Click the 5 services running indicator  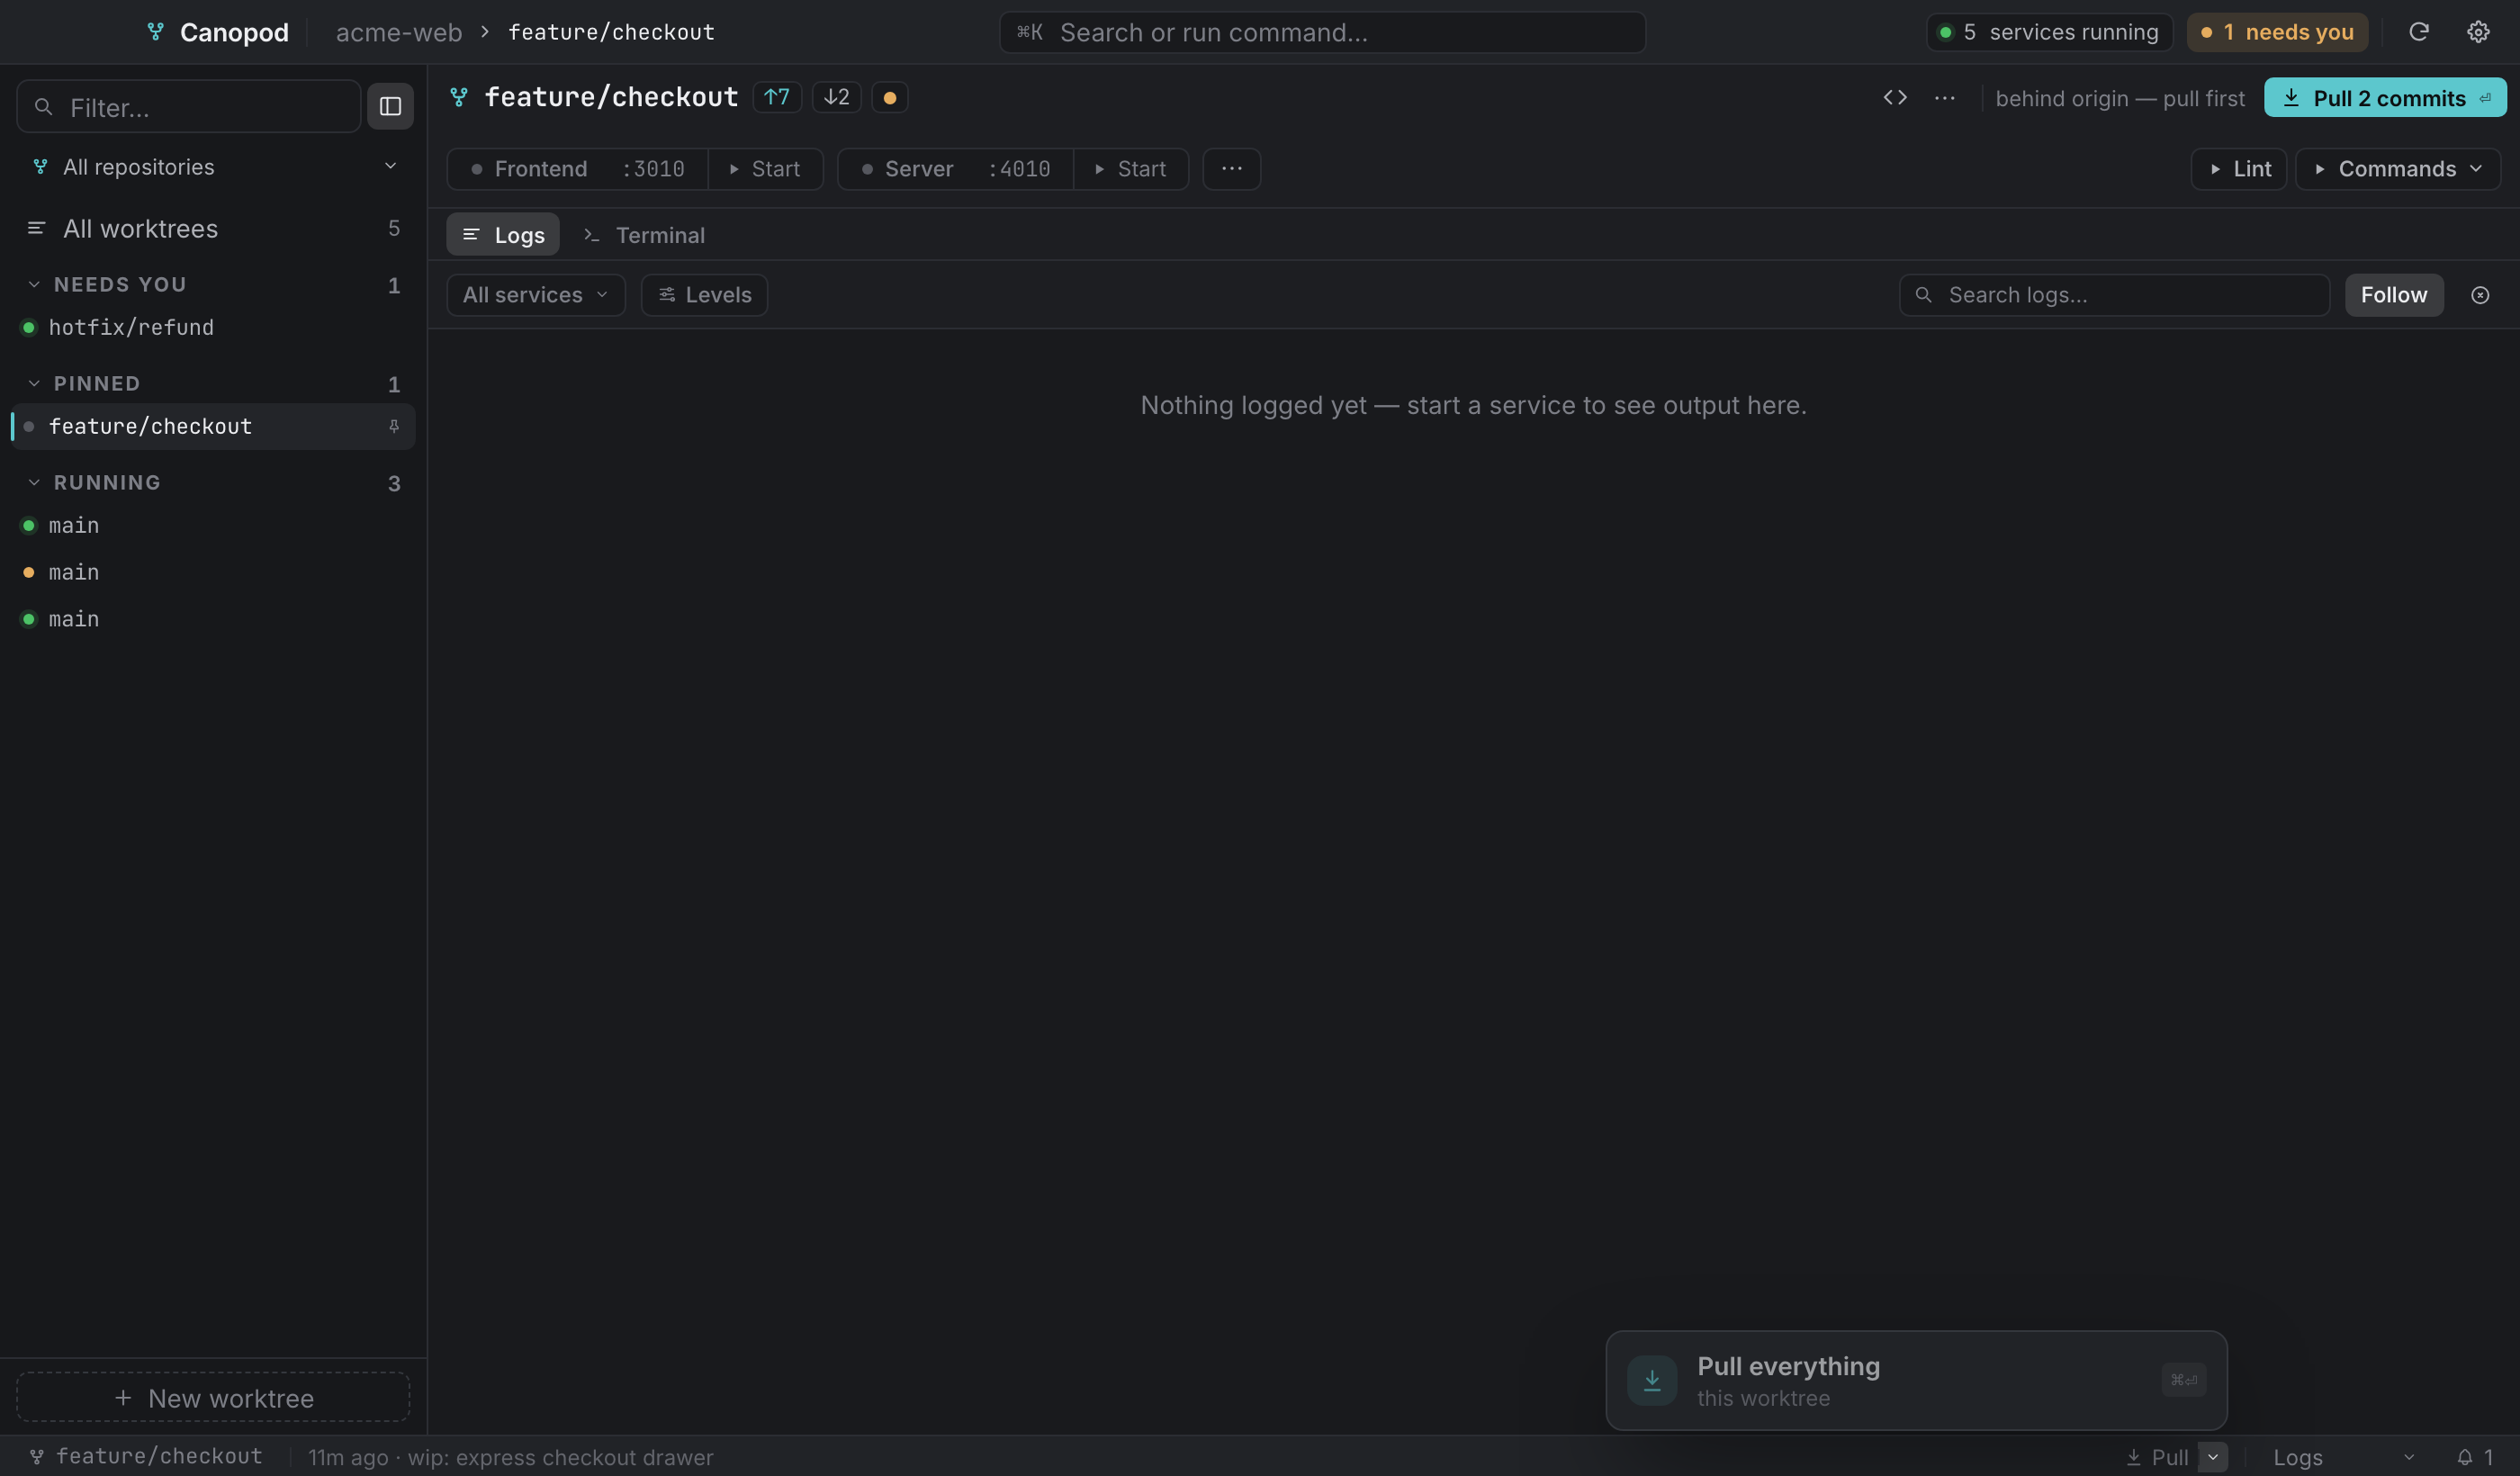pos(2048,32)
